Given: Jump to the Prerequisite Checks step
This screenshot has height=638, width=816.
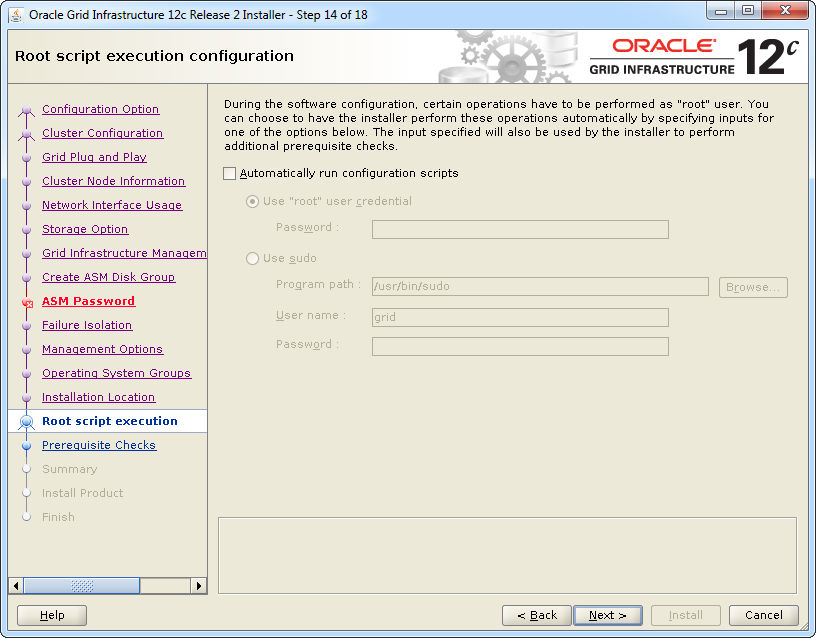Looking at the screenshot, I should click(99, 446).
